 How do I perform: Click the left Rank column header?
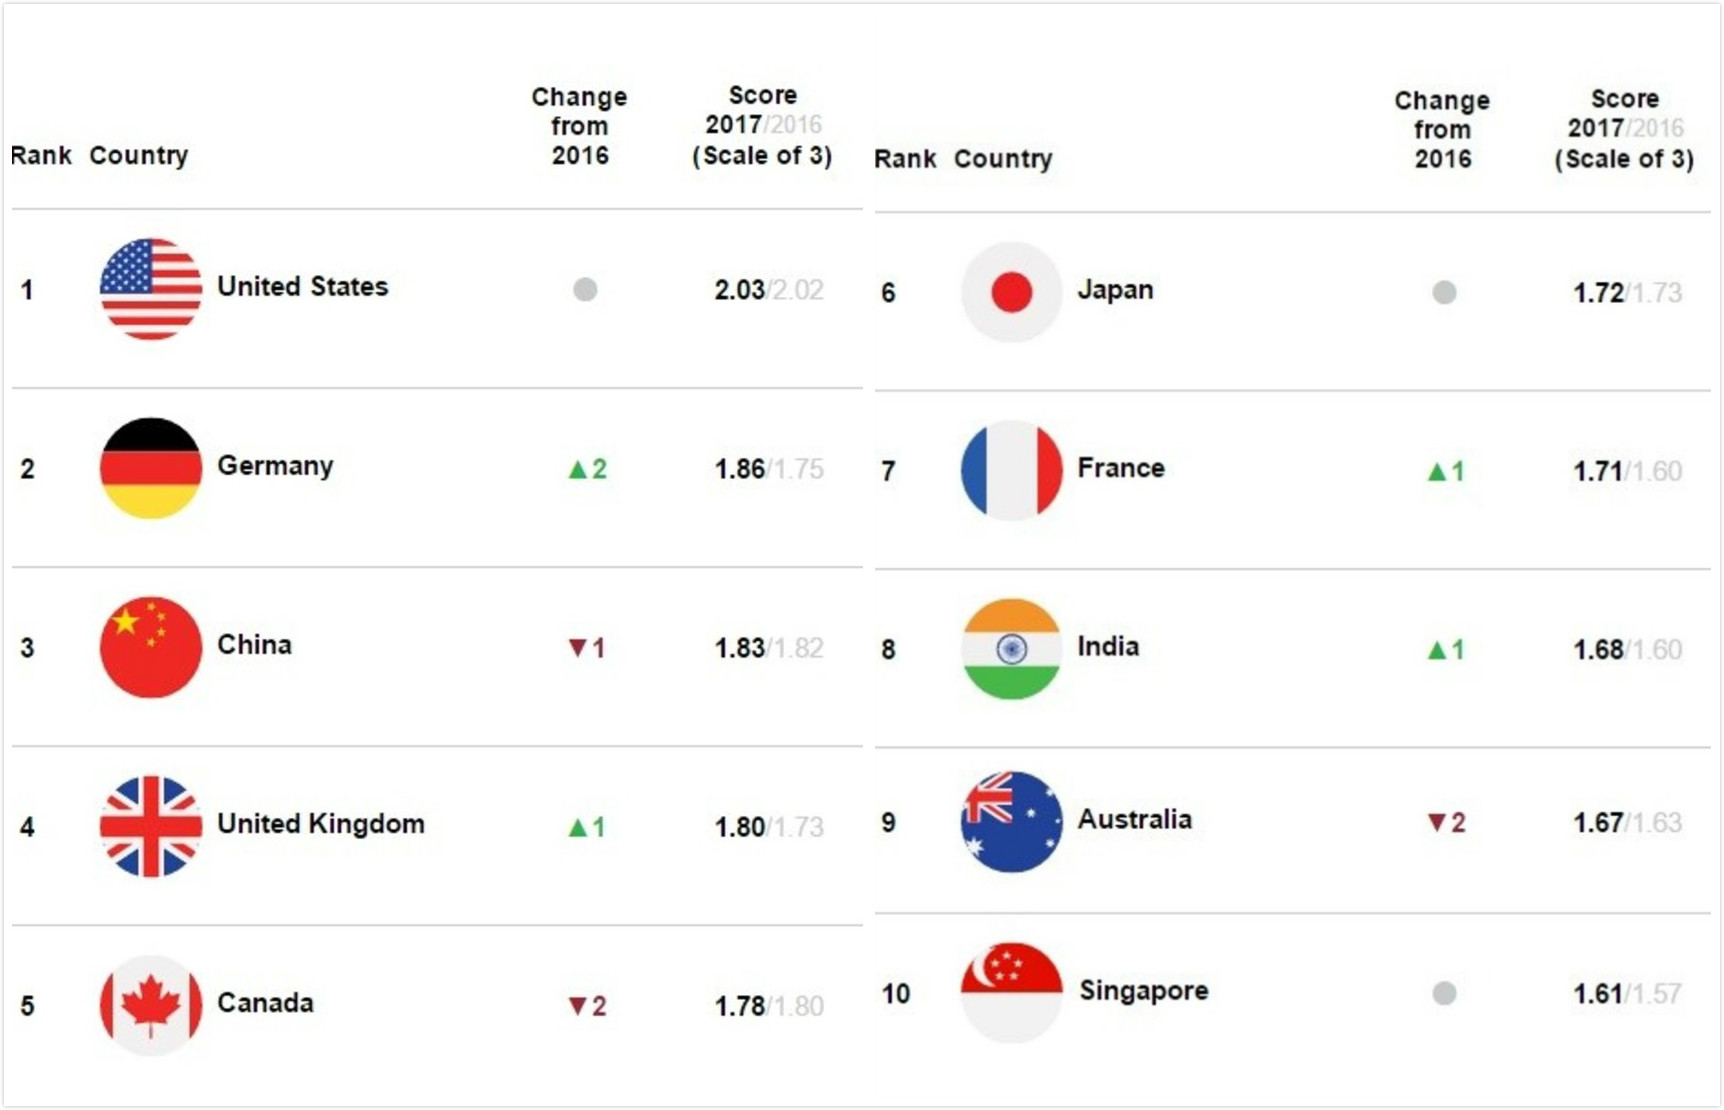[x=41, y=156]
